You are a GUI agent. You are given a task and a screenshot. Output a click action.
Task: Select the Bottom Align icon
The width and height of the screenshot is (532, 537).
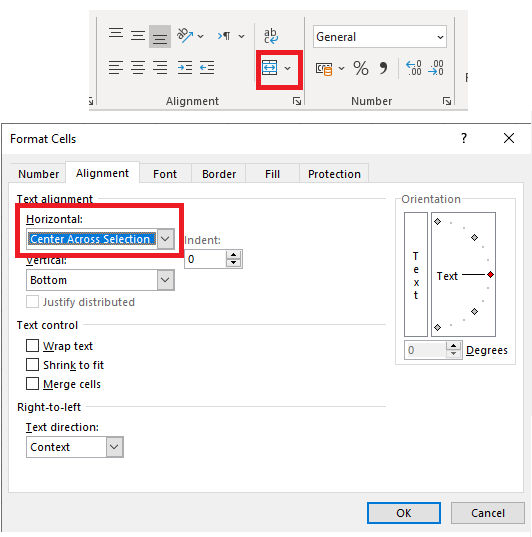click(x=160, y=37)
